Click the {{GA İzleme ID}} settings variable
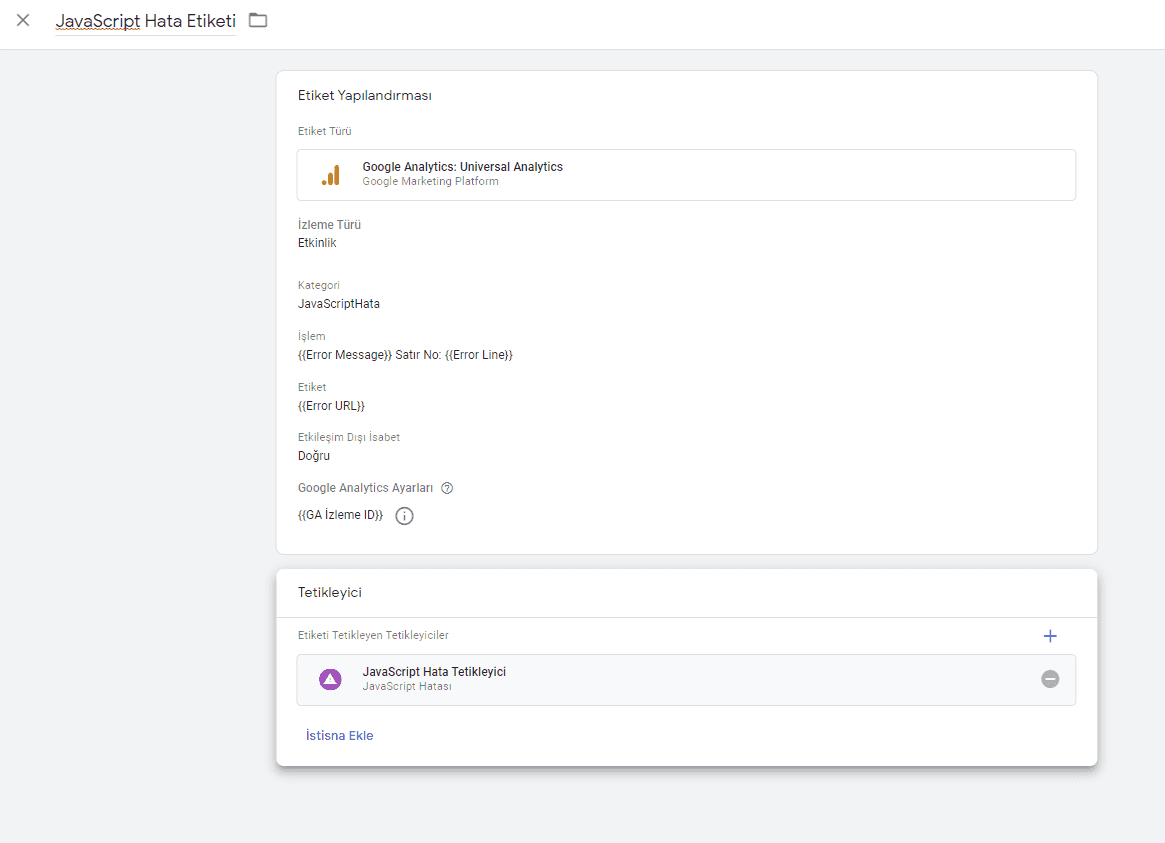 click(340, 515)
